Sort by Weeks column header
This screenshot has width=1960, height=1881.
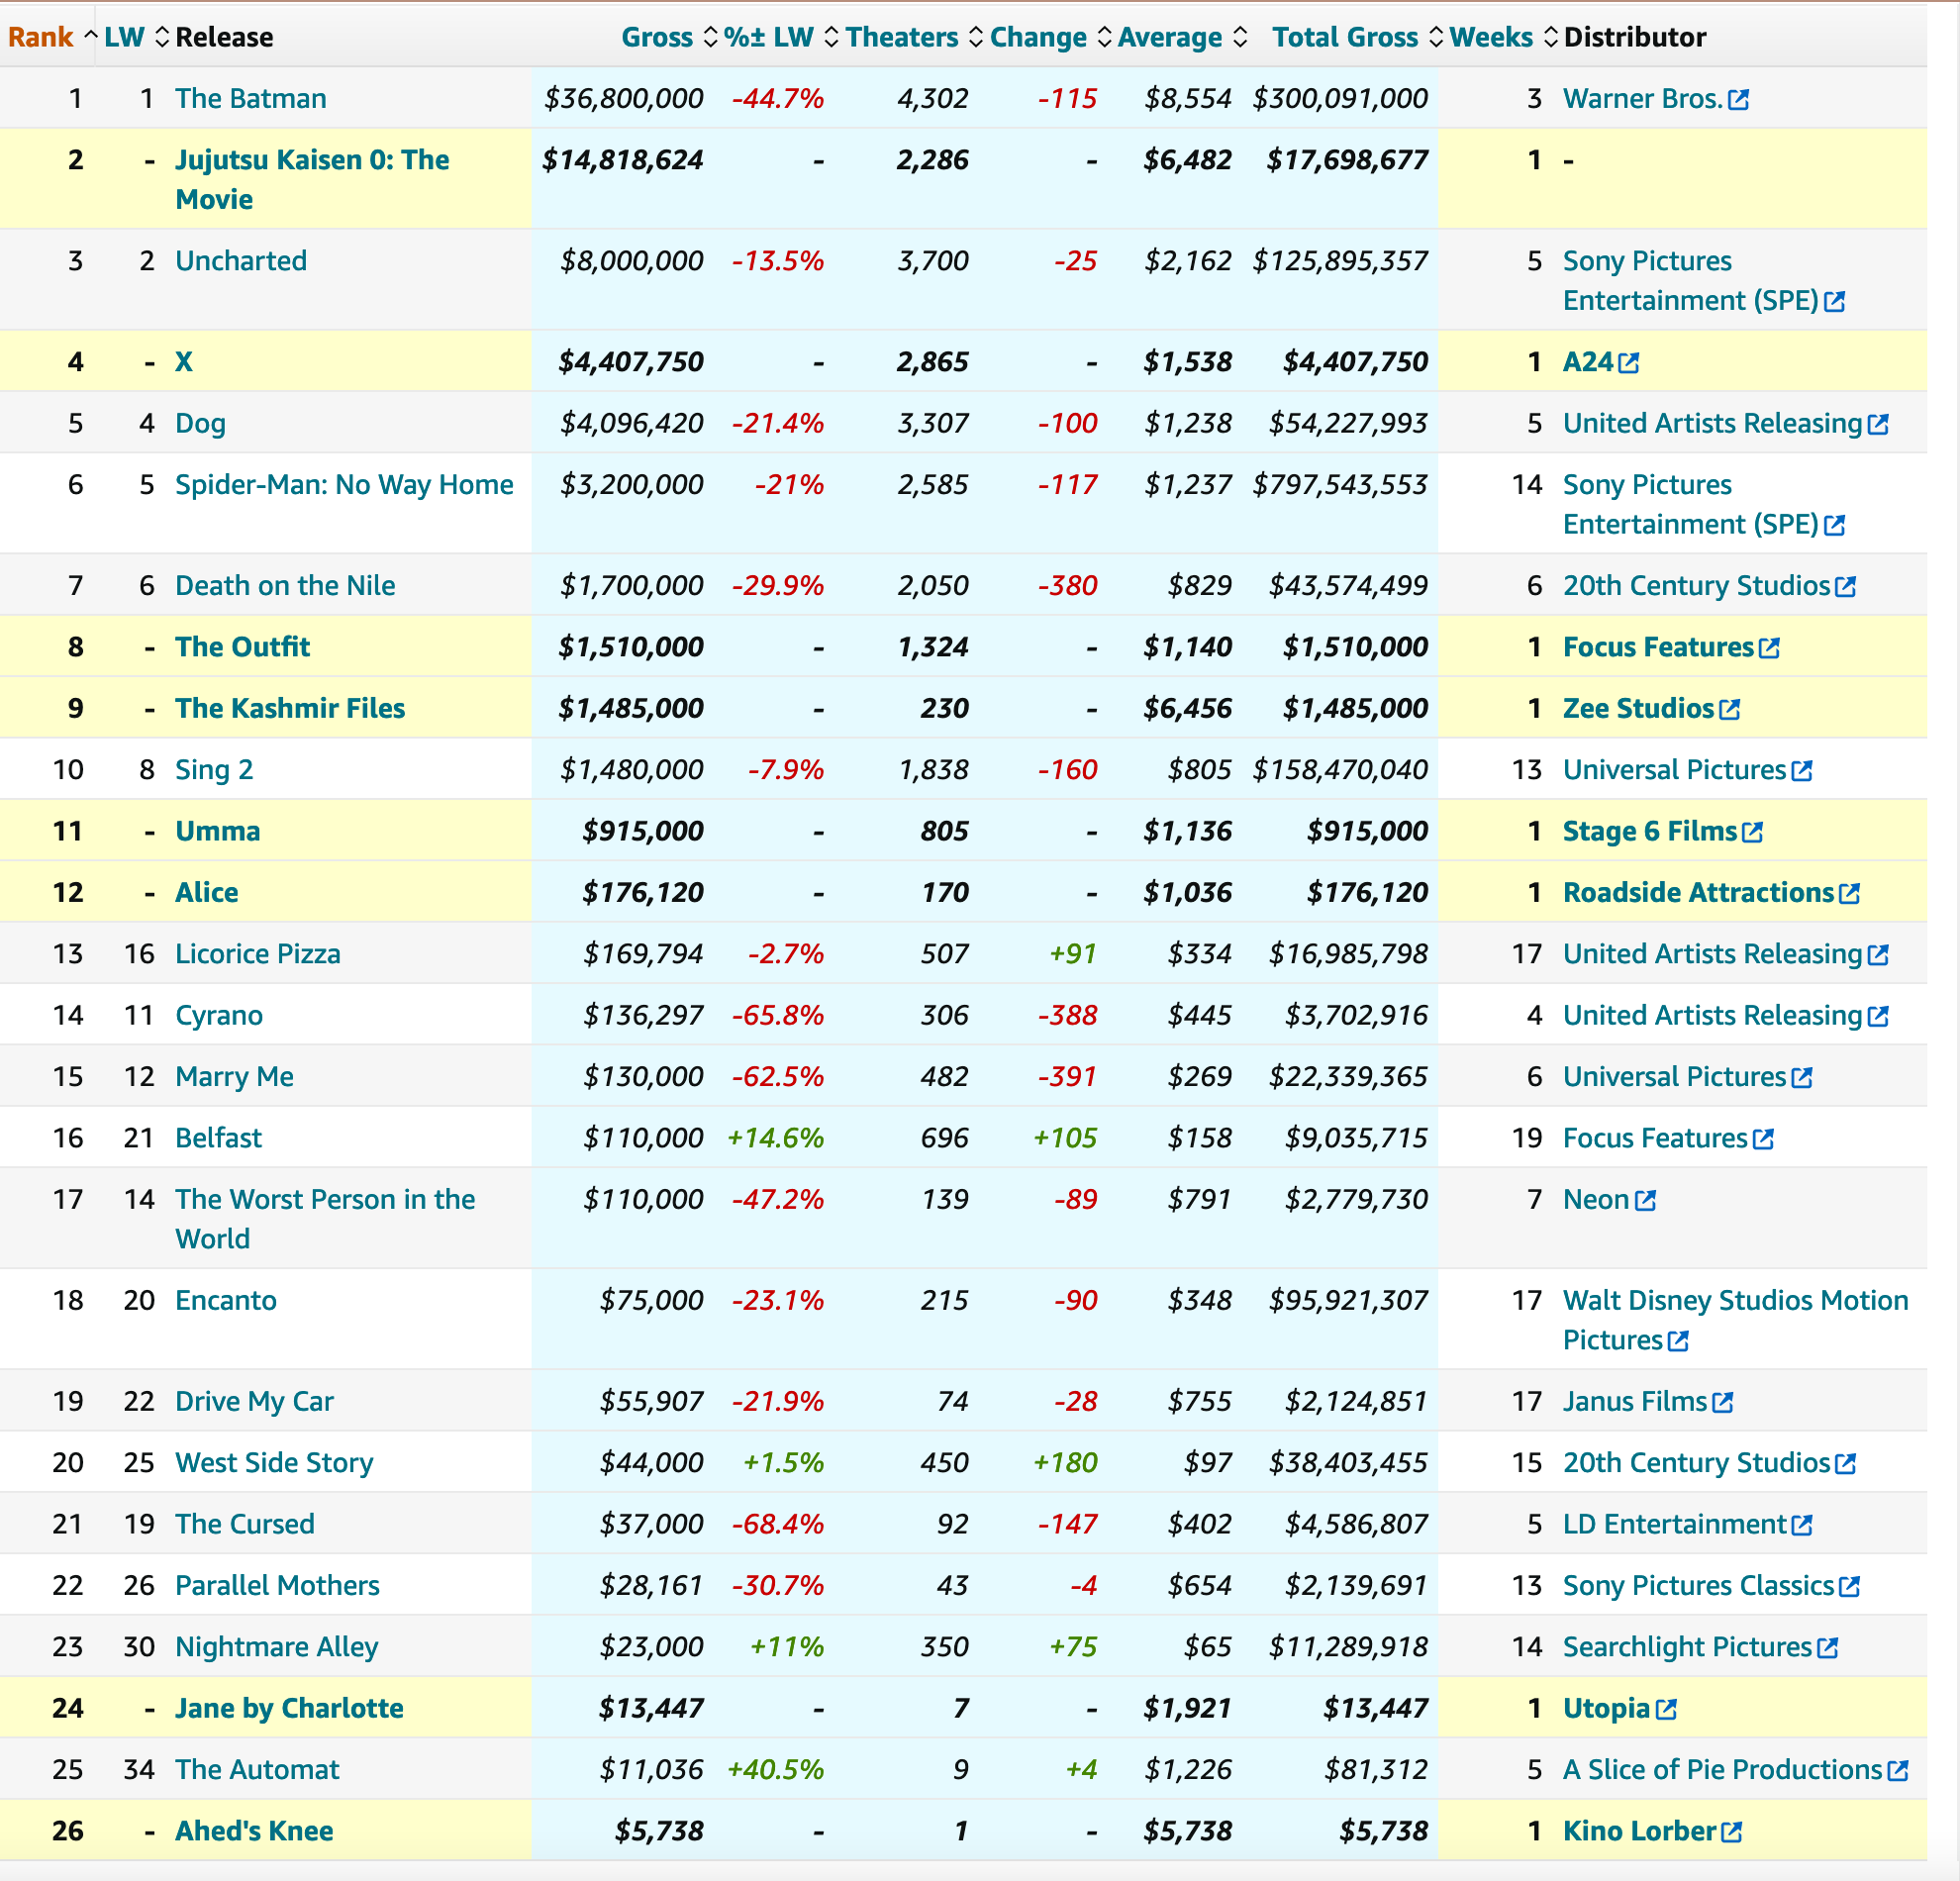pyautogui.click(x=1503, y=37)
